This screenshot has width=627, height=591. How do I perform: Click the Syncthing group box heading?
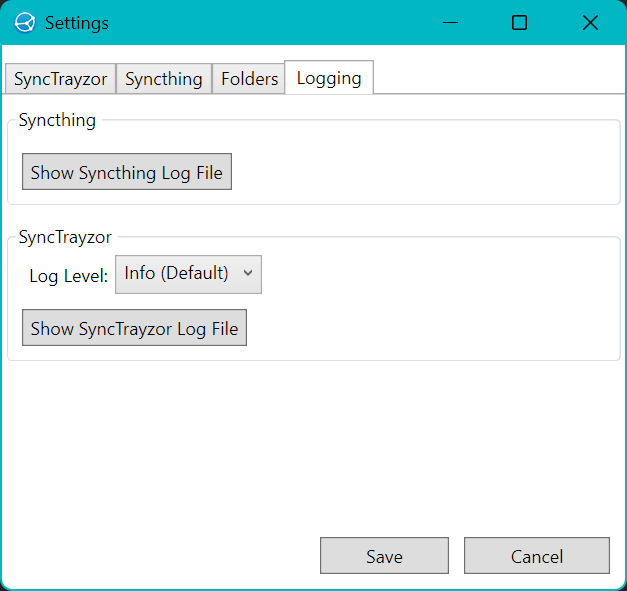point(57,120)
